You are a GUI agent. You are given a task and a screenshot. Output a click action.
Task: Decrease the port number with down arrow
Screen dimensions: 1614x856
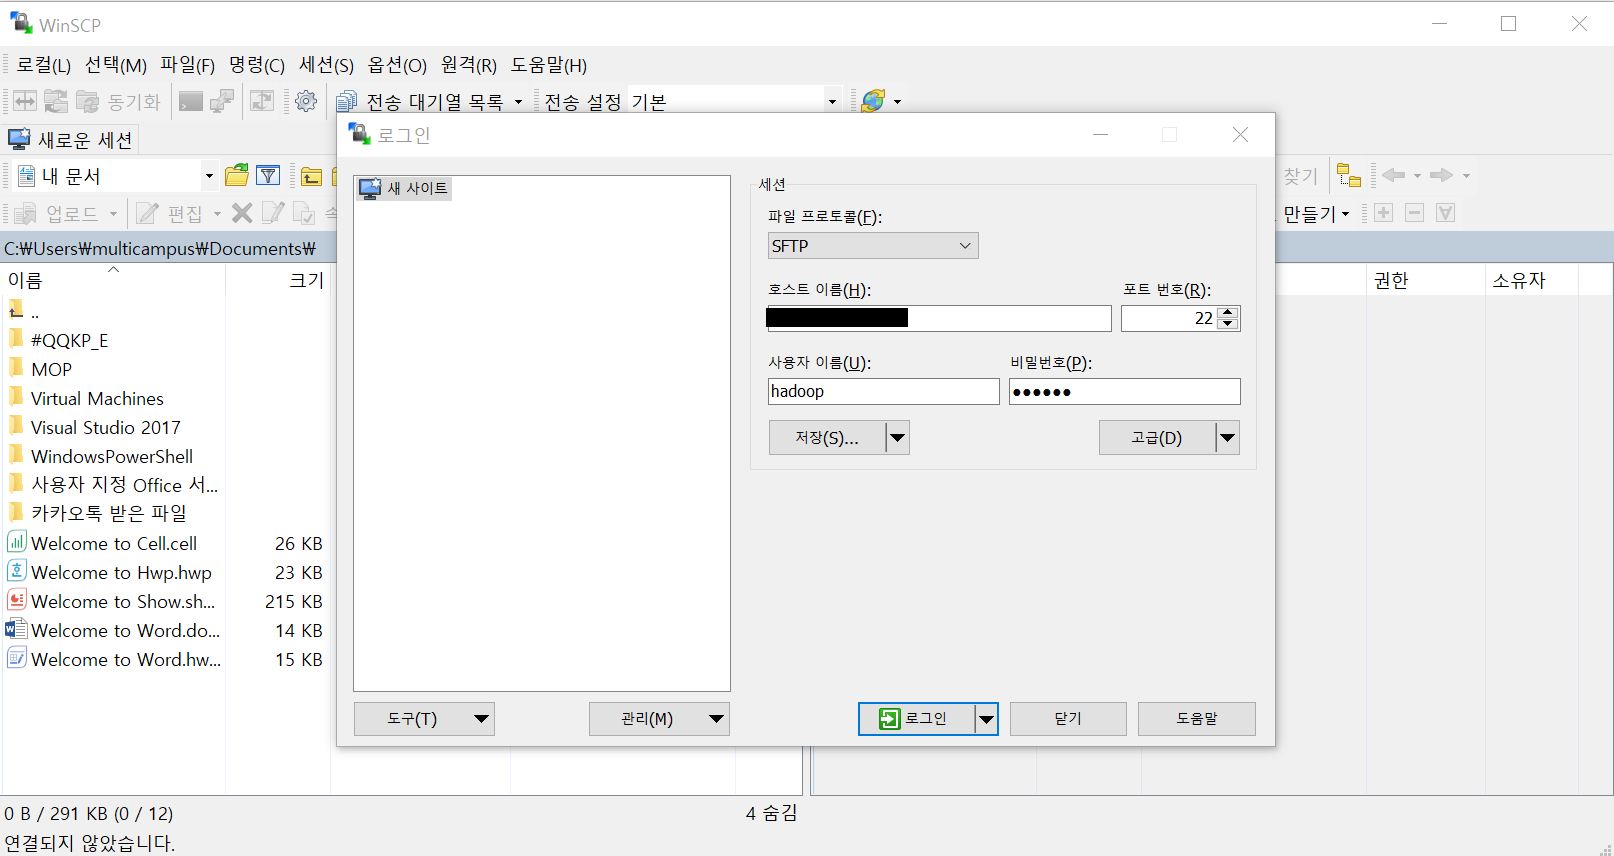[1229, 324]
